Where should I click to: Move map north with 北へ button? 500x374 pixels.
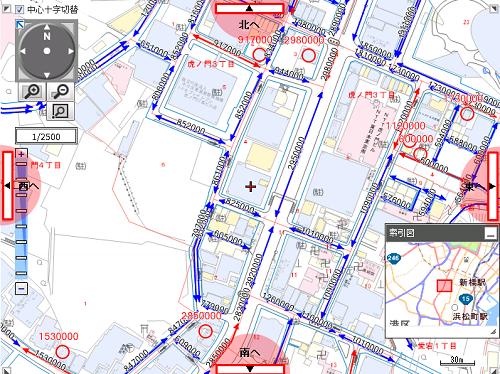pyautogui.click(x=249, y=9)
